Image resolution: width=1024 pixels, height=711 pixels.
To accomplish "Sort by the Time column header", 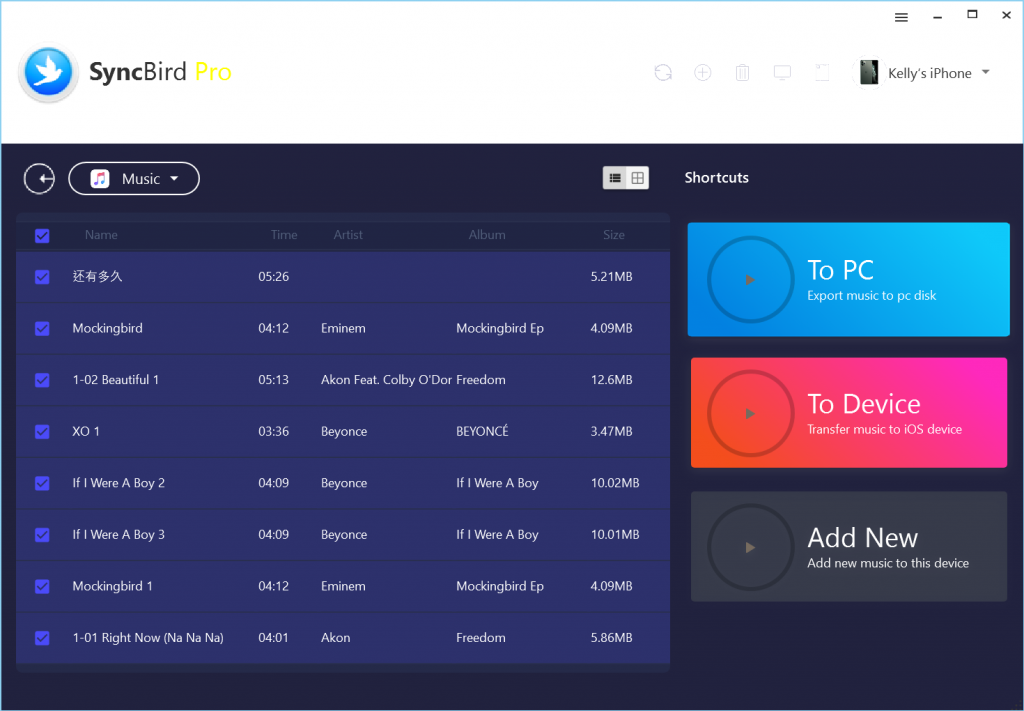I will click(x=284, y=235).
